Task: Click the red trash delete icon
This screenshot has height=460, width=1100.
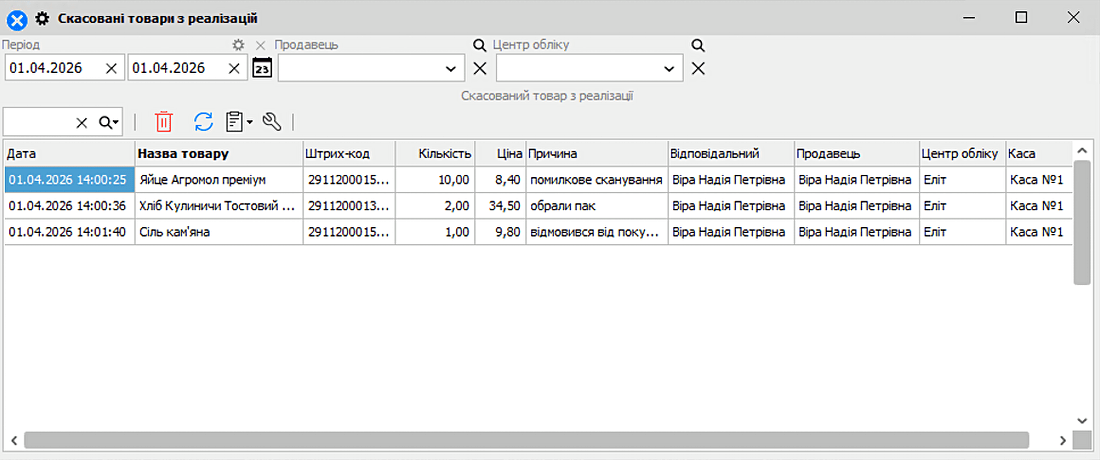Action: (x=164, y=122)
